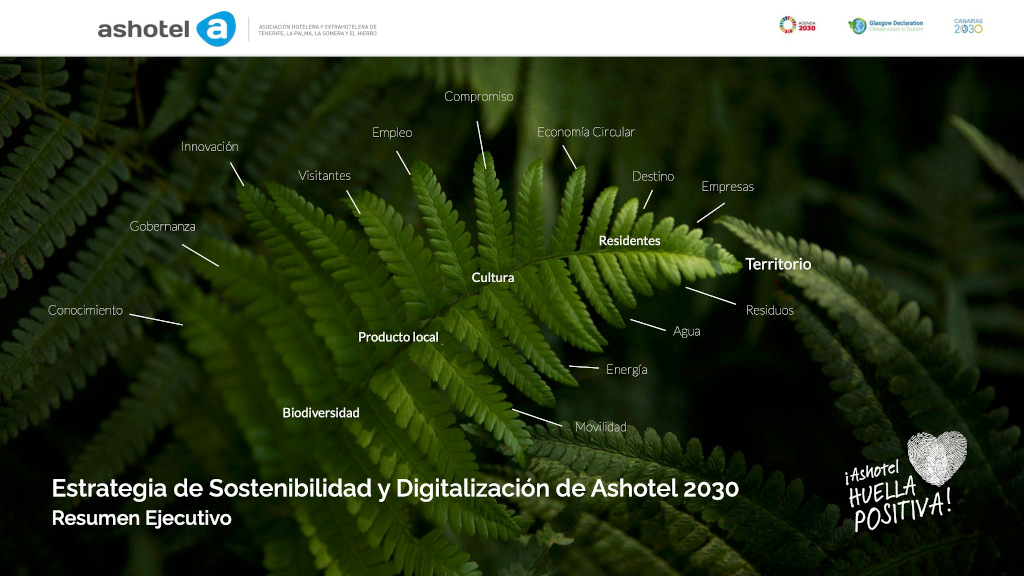Image resolution: width=1024 pixels, height=576 pixels.
Task: Select the Compromiso label
Action: [x=478, y=97]
